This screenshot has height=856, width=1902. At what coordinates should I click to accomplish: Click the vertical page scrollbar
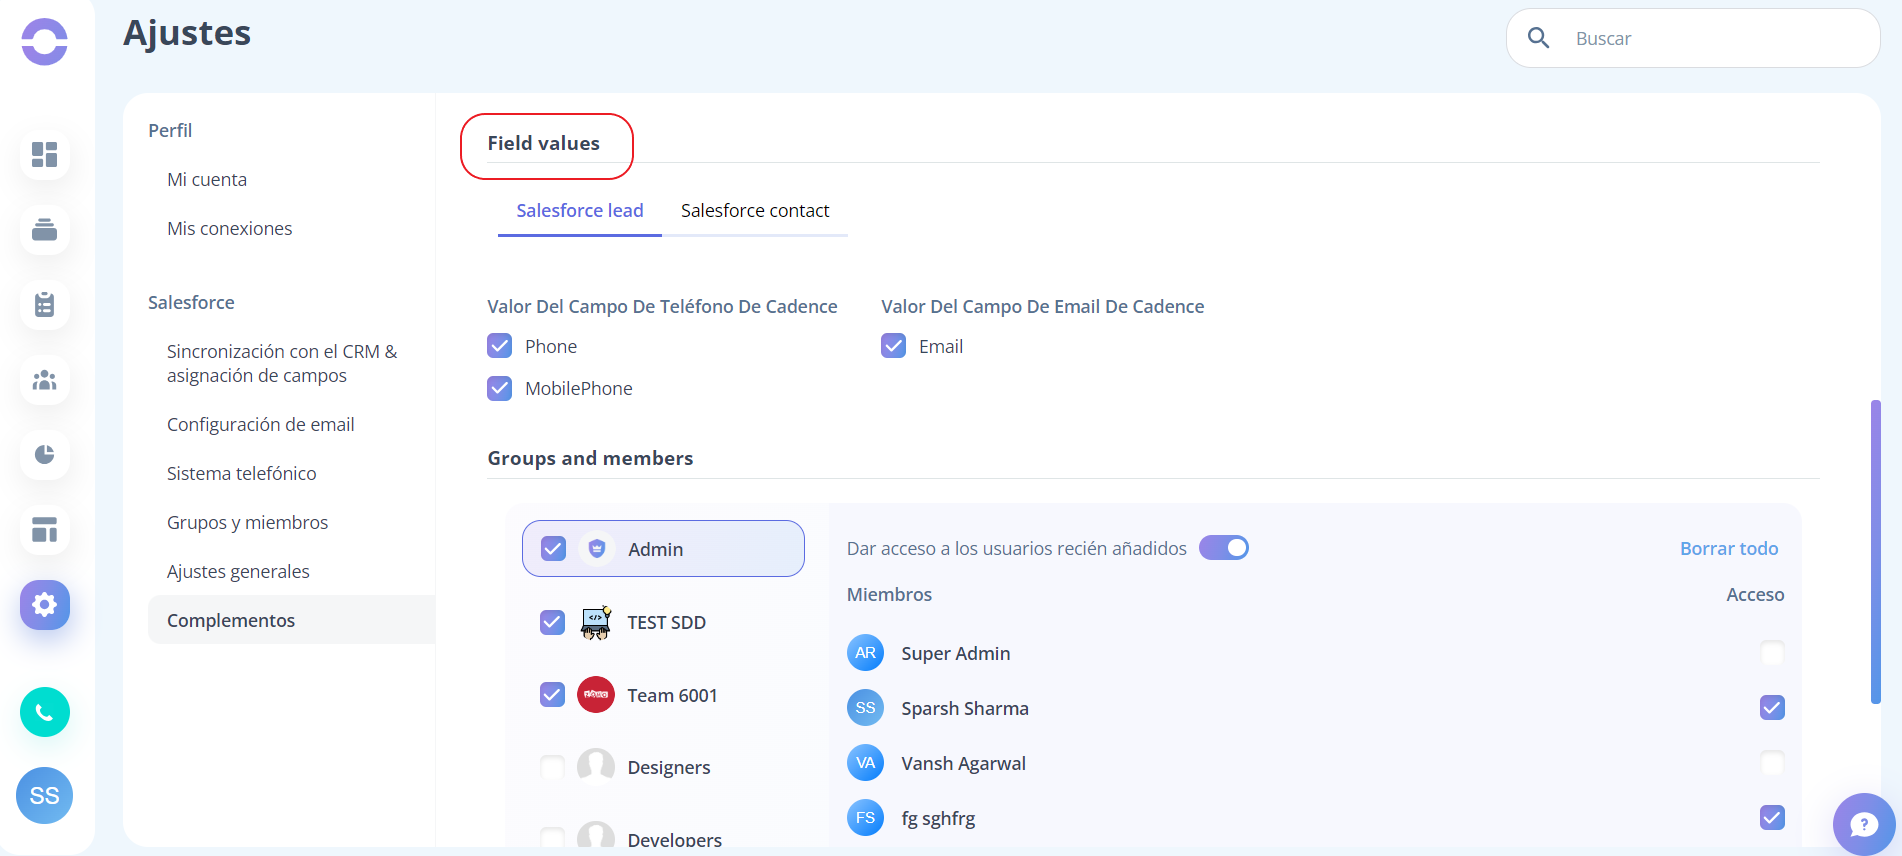point(1876,552)
